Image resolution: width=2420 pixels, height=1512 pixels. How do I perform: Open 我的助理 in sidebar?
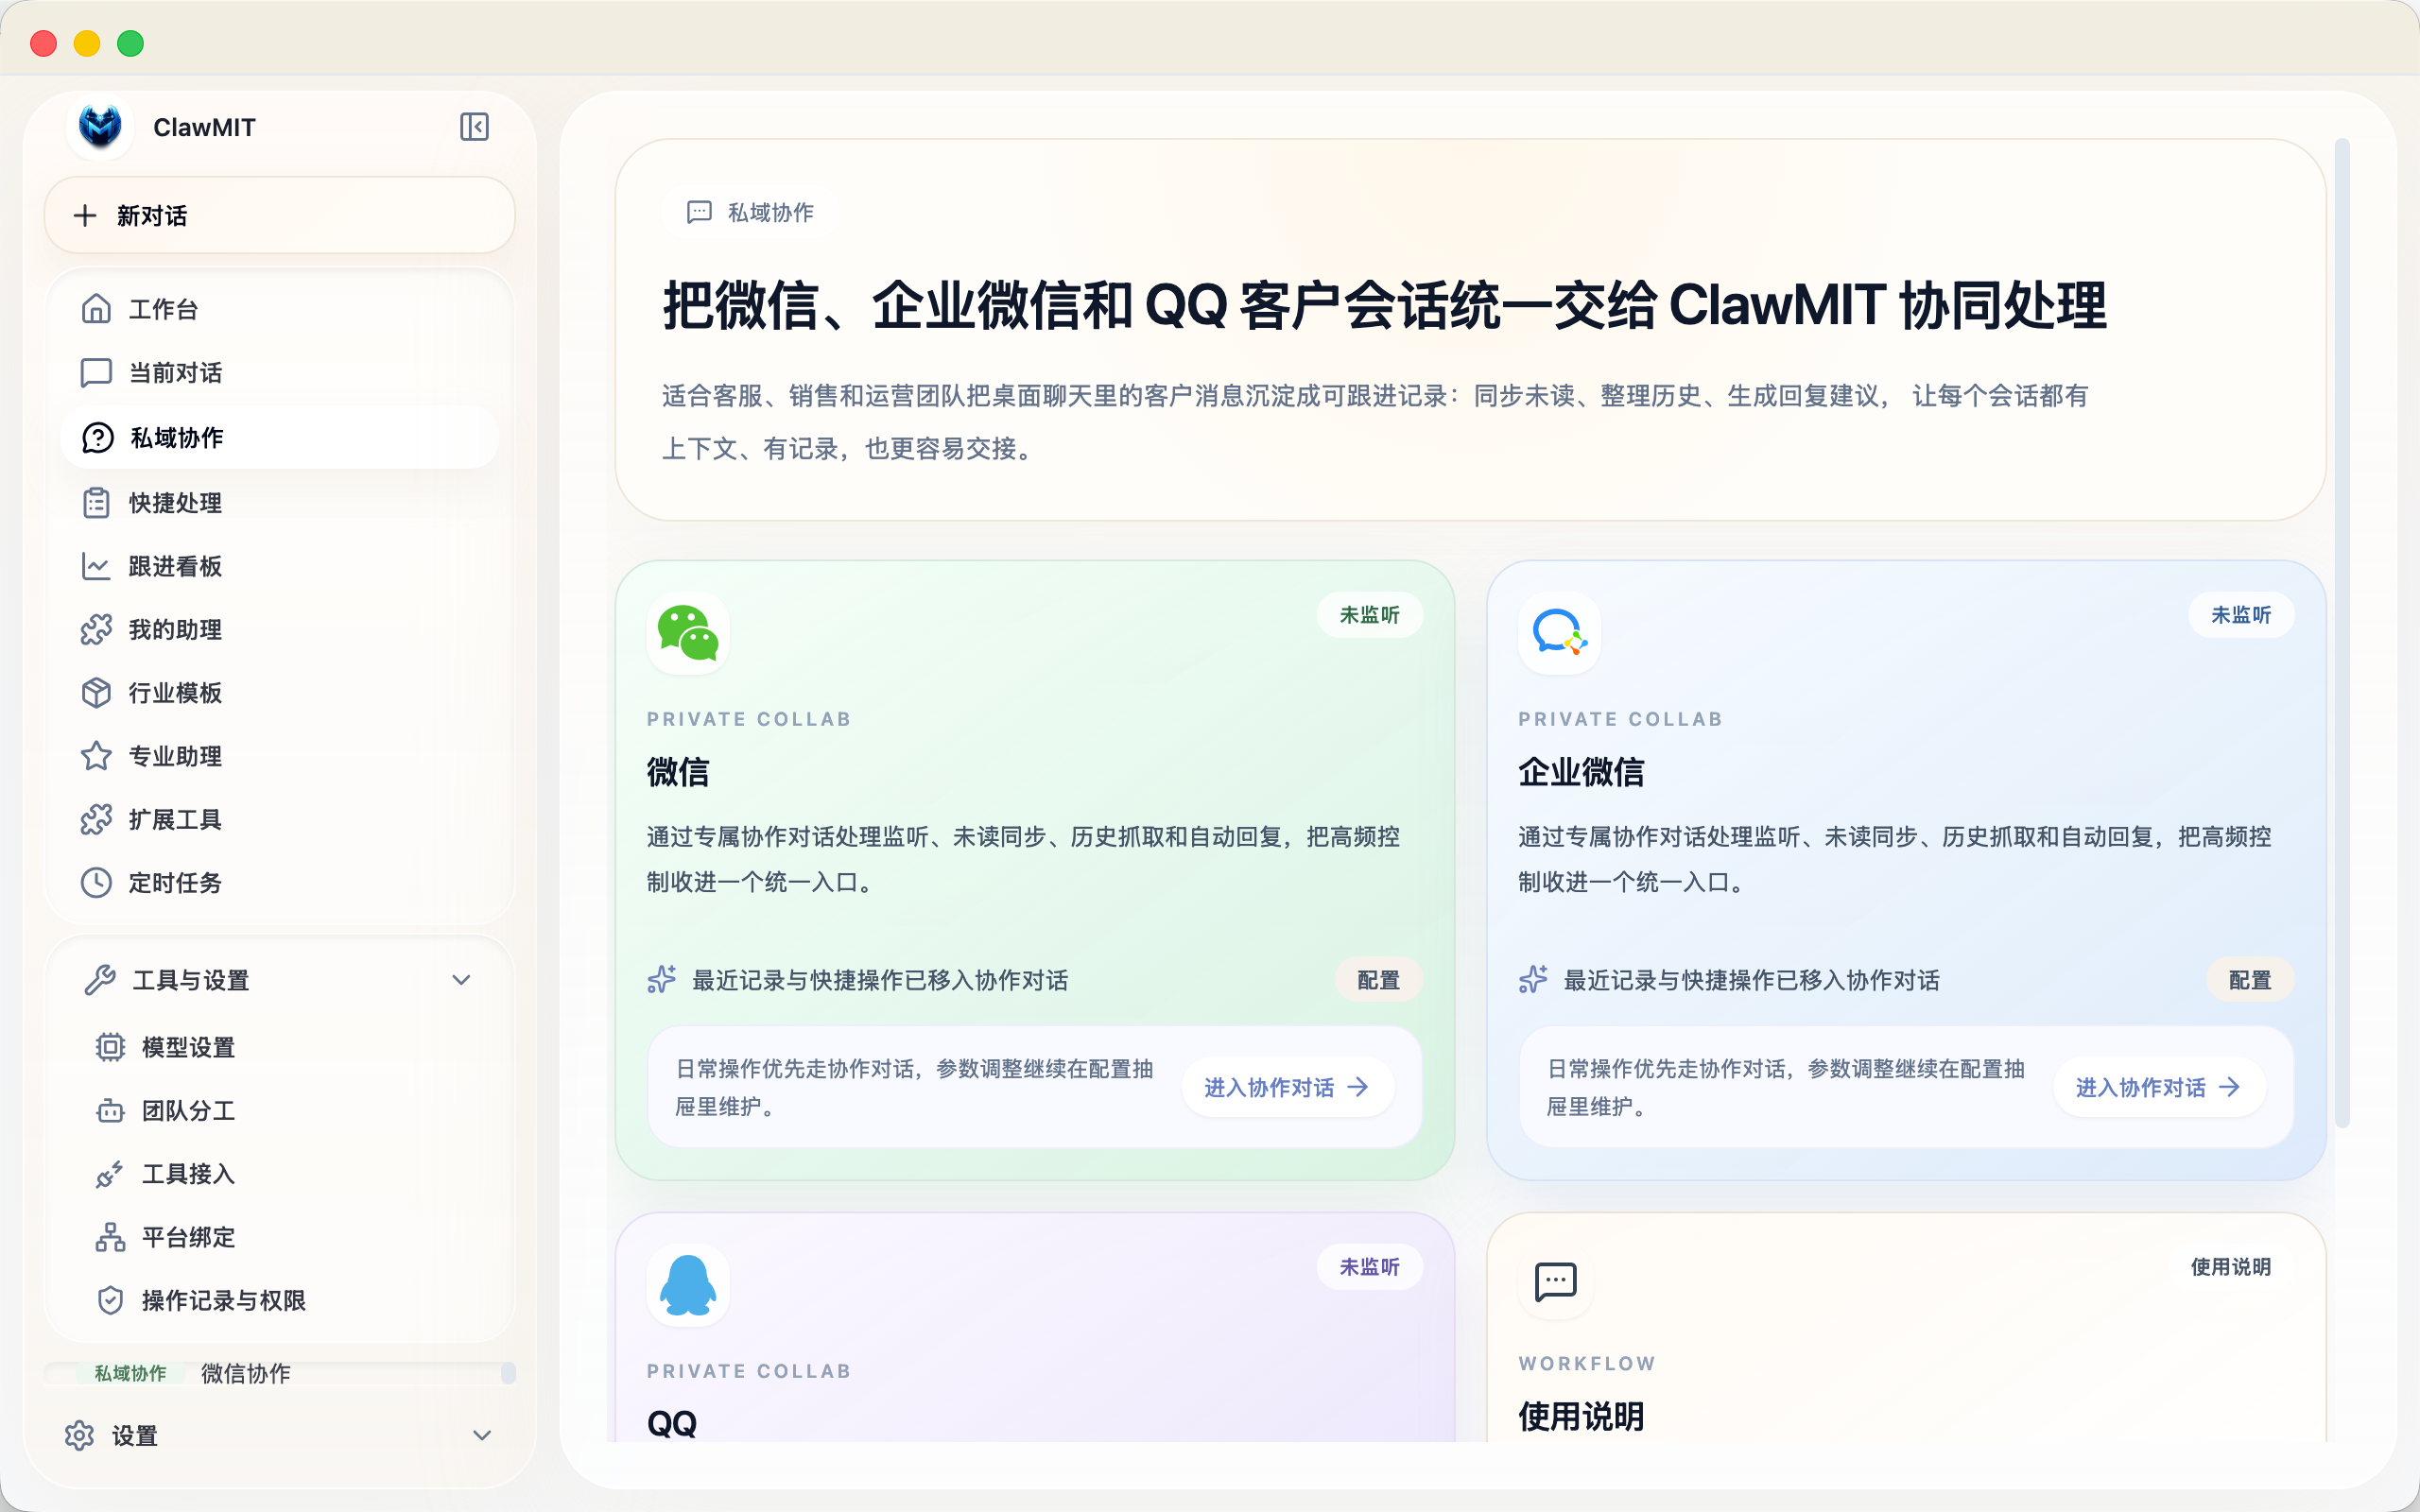pos(280,629)
